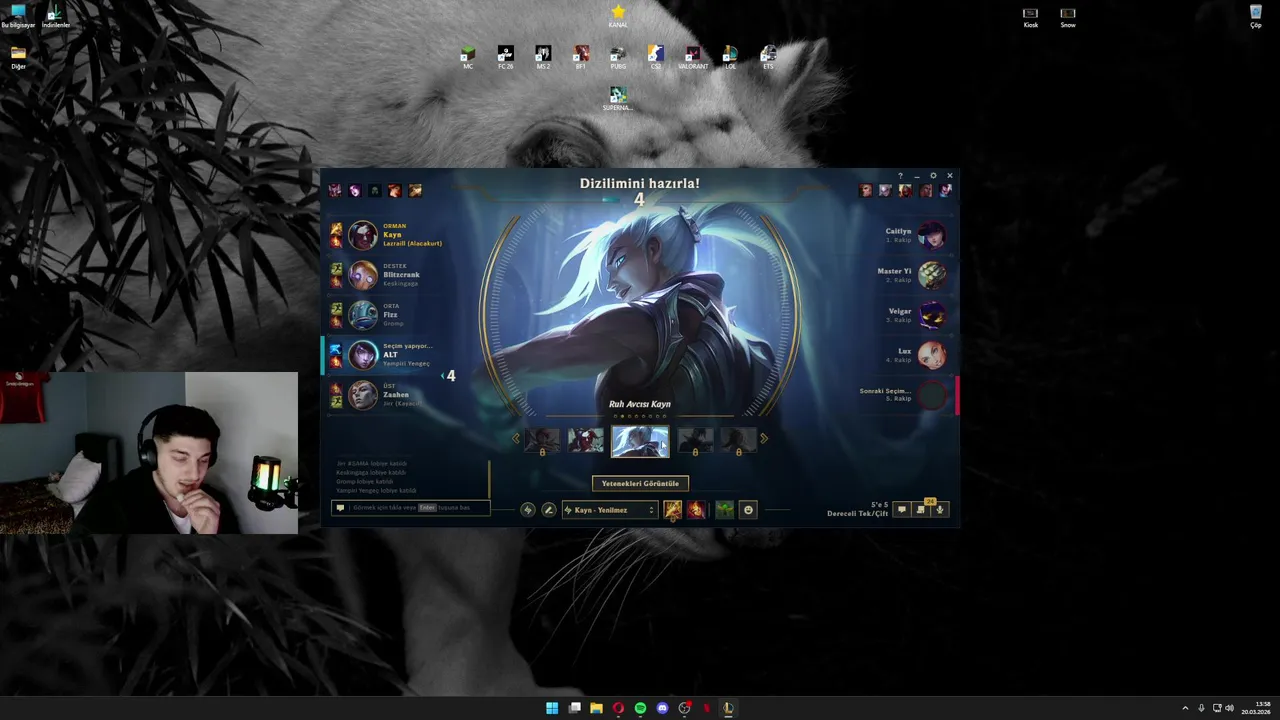Open the MC Minecraft desktop shortcut

coord(467,57)
